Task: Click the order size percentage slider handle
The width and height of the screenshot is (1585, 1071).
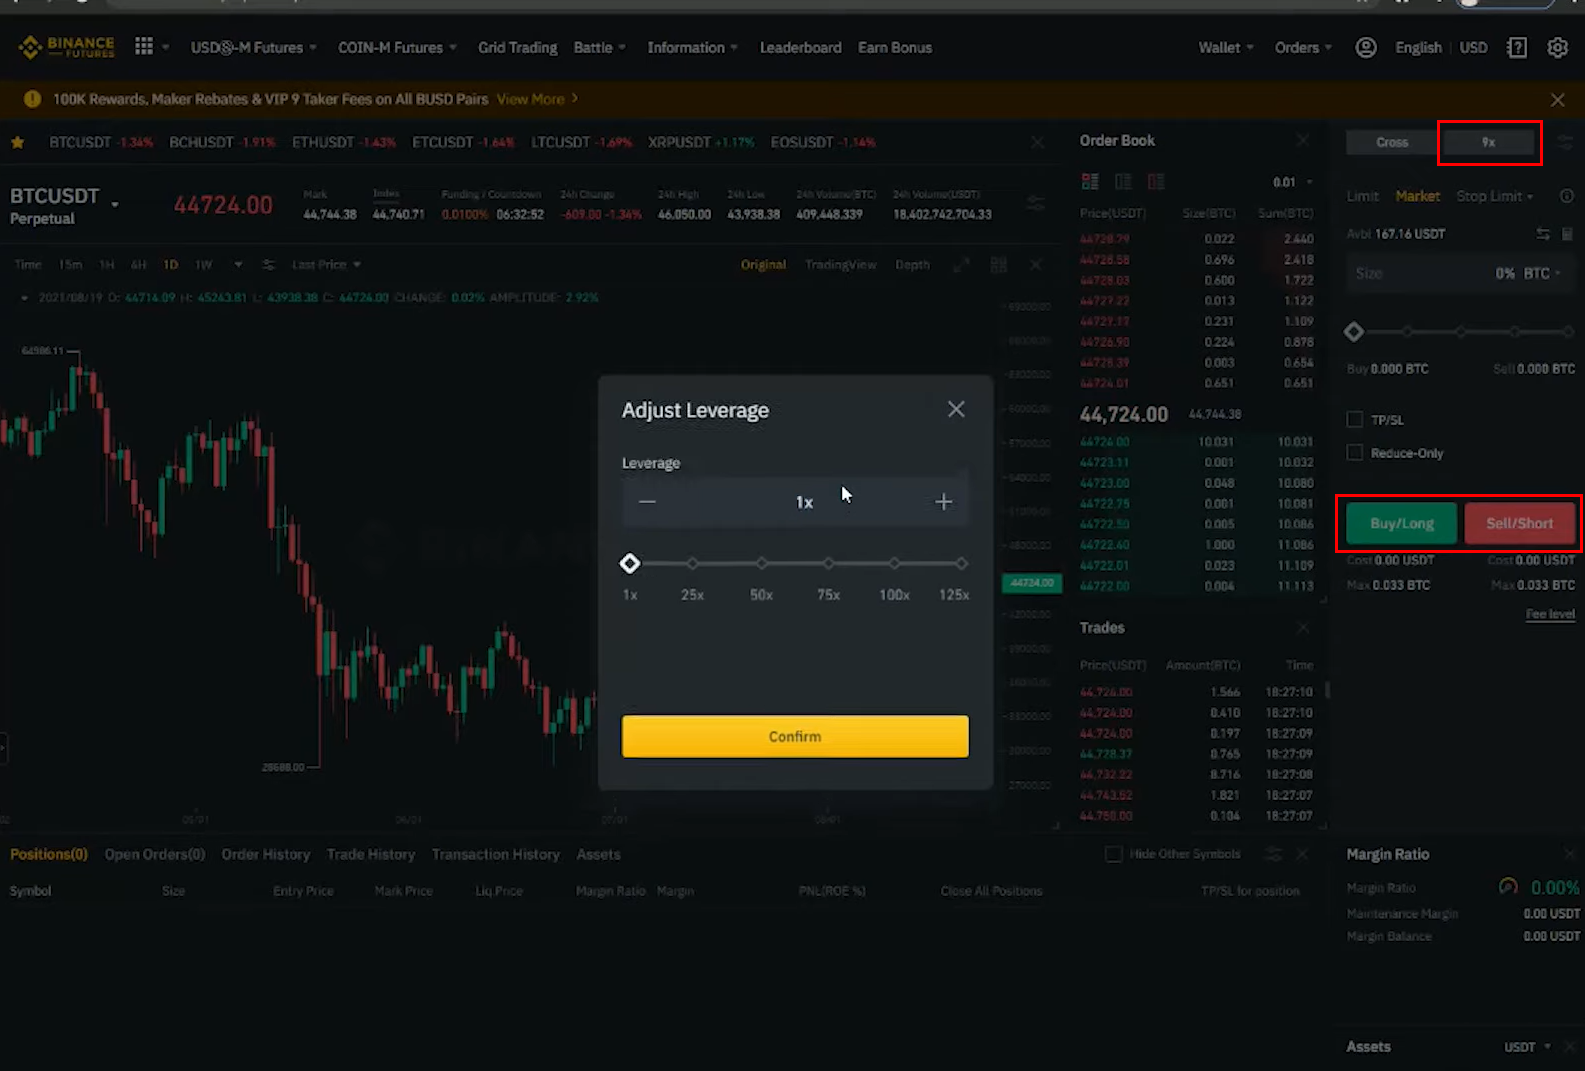Action: (x=1354, y=331)
